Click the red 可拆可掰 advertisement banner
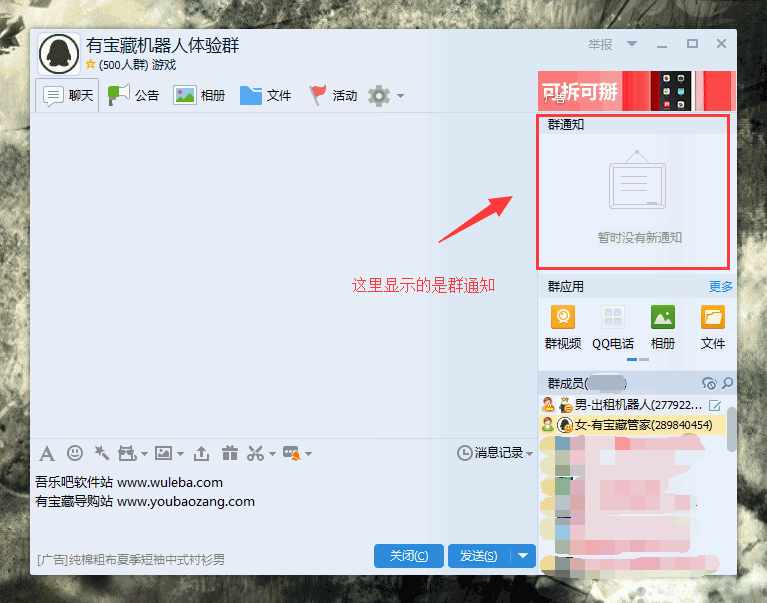767x603 pixels. coord(636,91)
